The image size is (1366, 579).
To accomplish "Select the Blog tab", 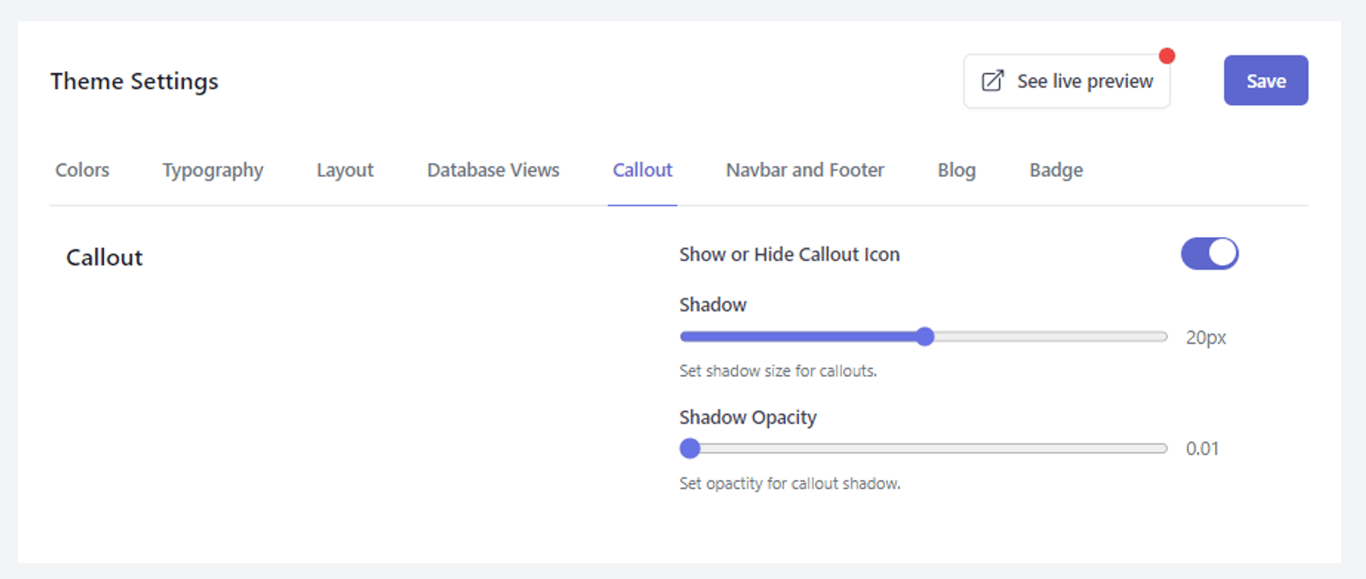I will coord(956,170).
